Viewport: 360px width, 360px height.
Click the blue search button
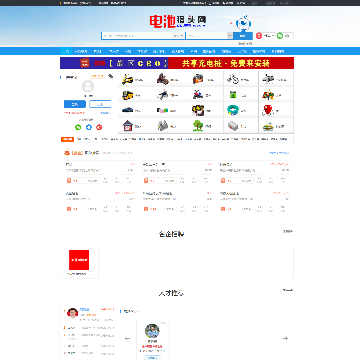(x=243, y=36)
